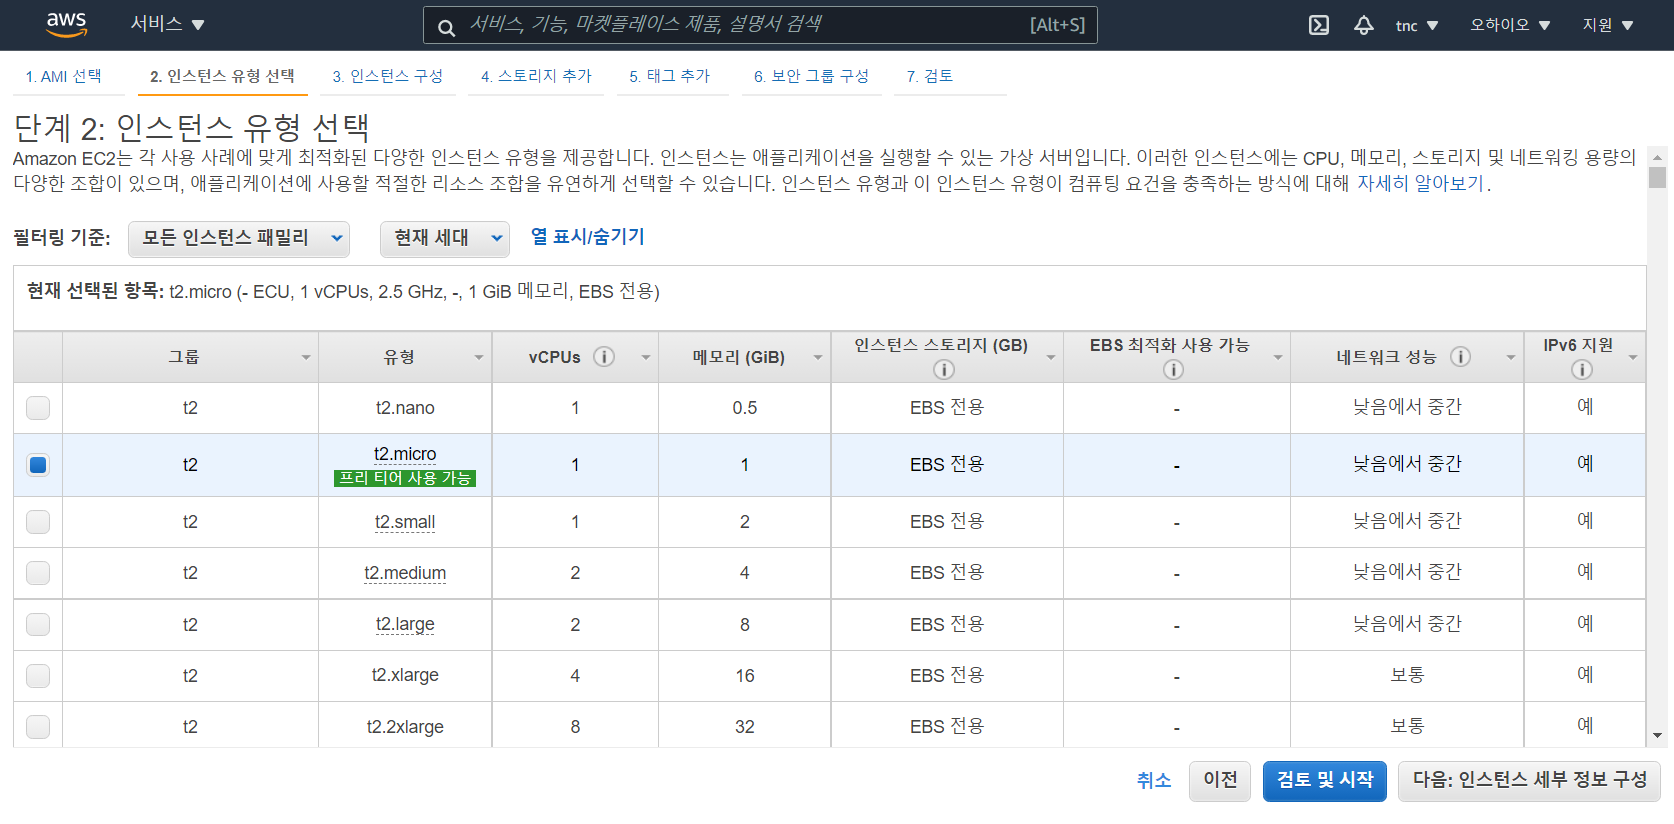Show info for instance storage column

[x=944, y=370]
